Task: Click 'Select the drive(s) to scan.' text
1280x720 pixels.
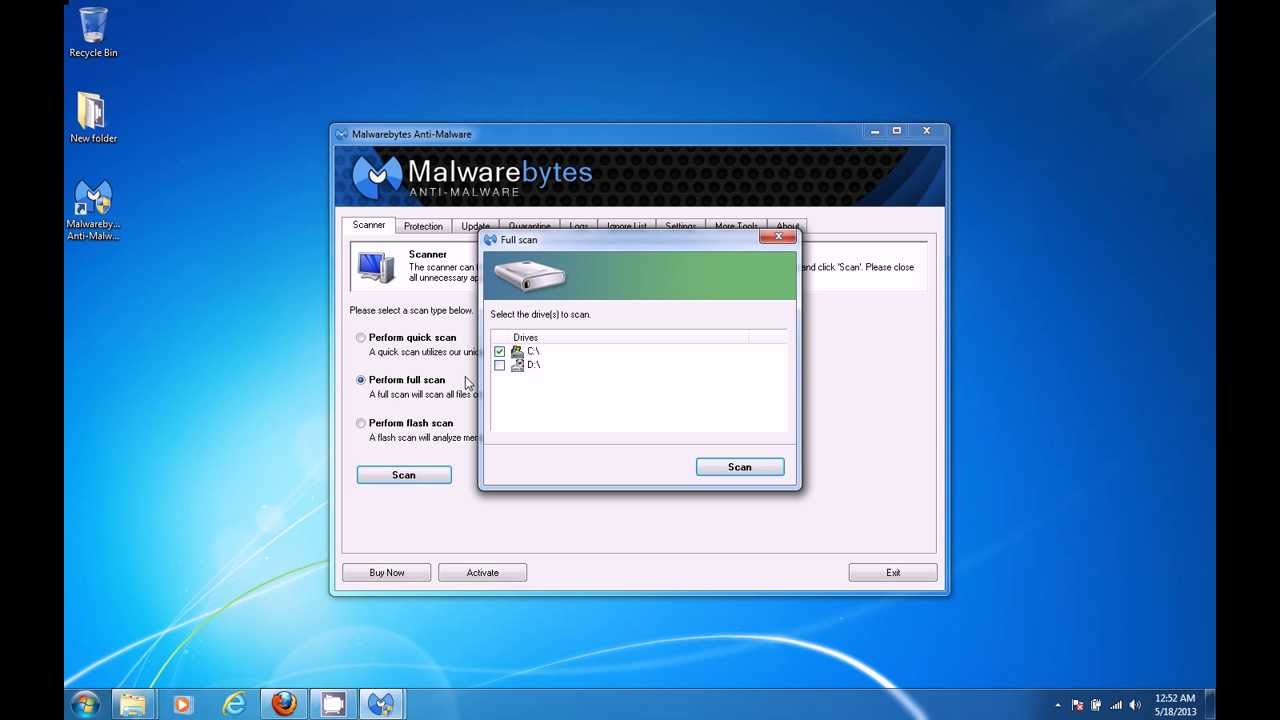Action: pos(541,315)
